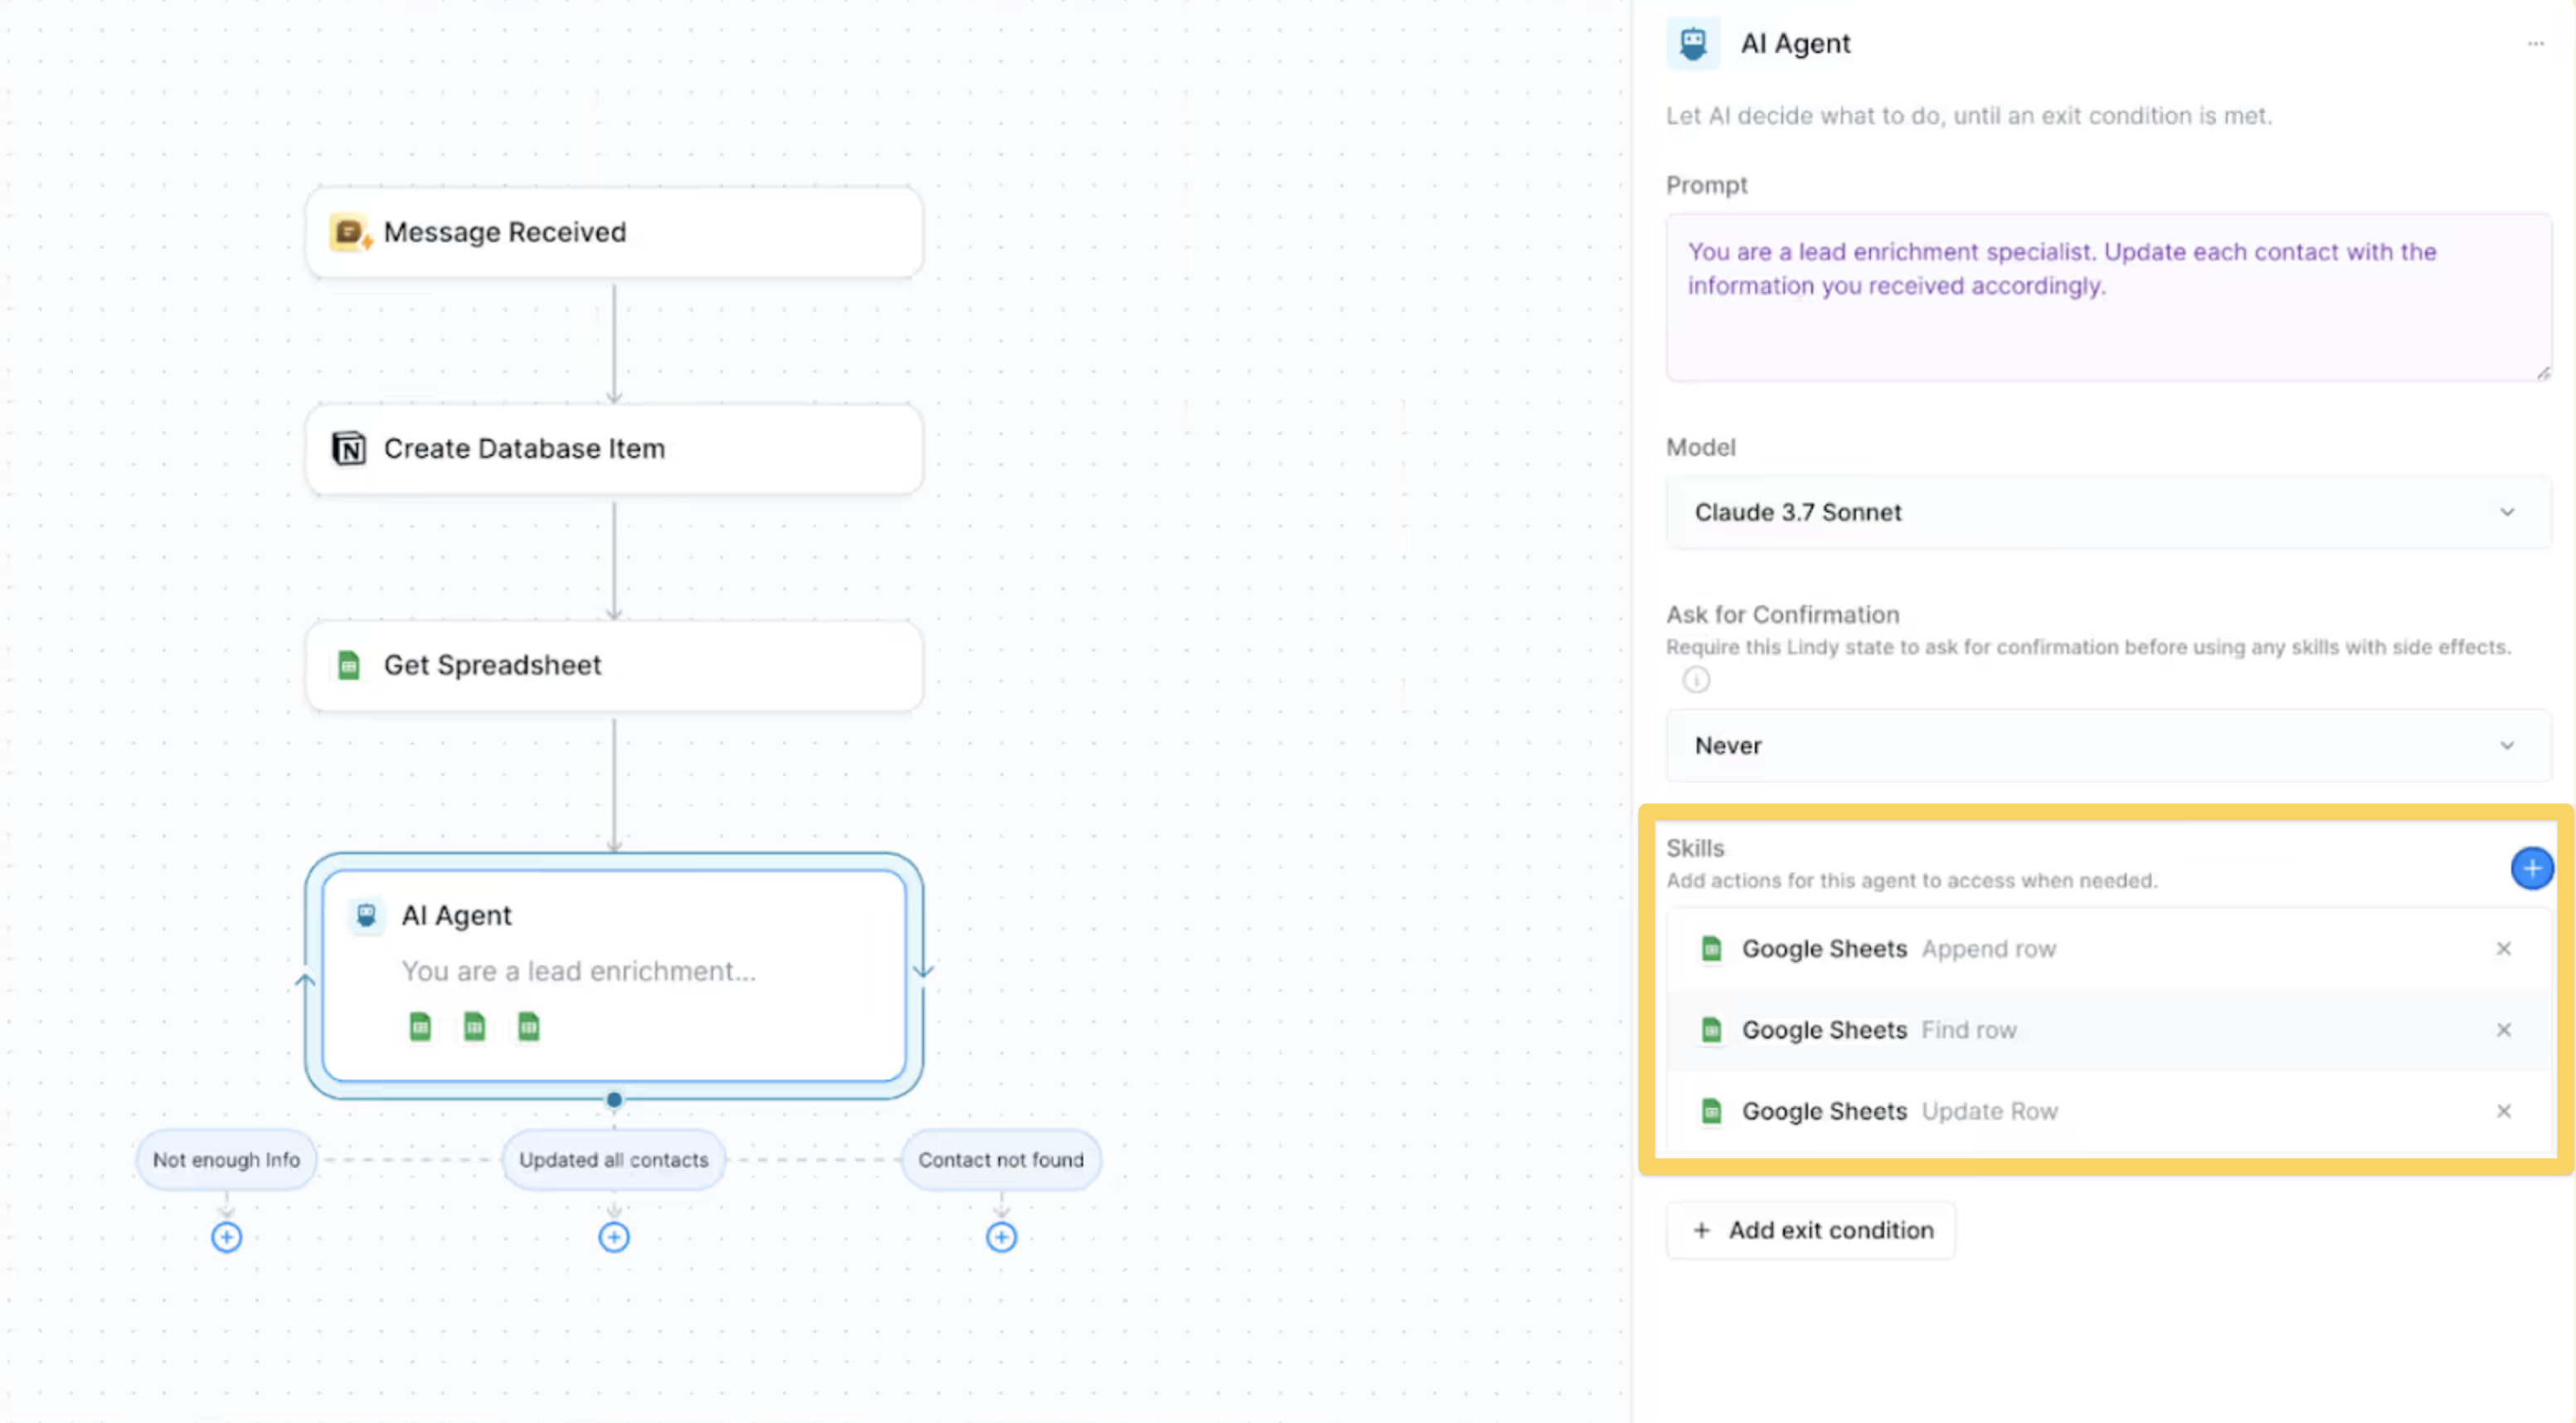Click the AI Agent robot icon in panel header
The image size is (2576, 1423).
(x=1693, y=43)
